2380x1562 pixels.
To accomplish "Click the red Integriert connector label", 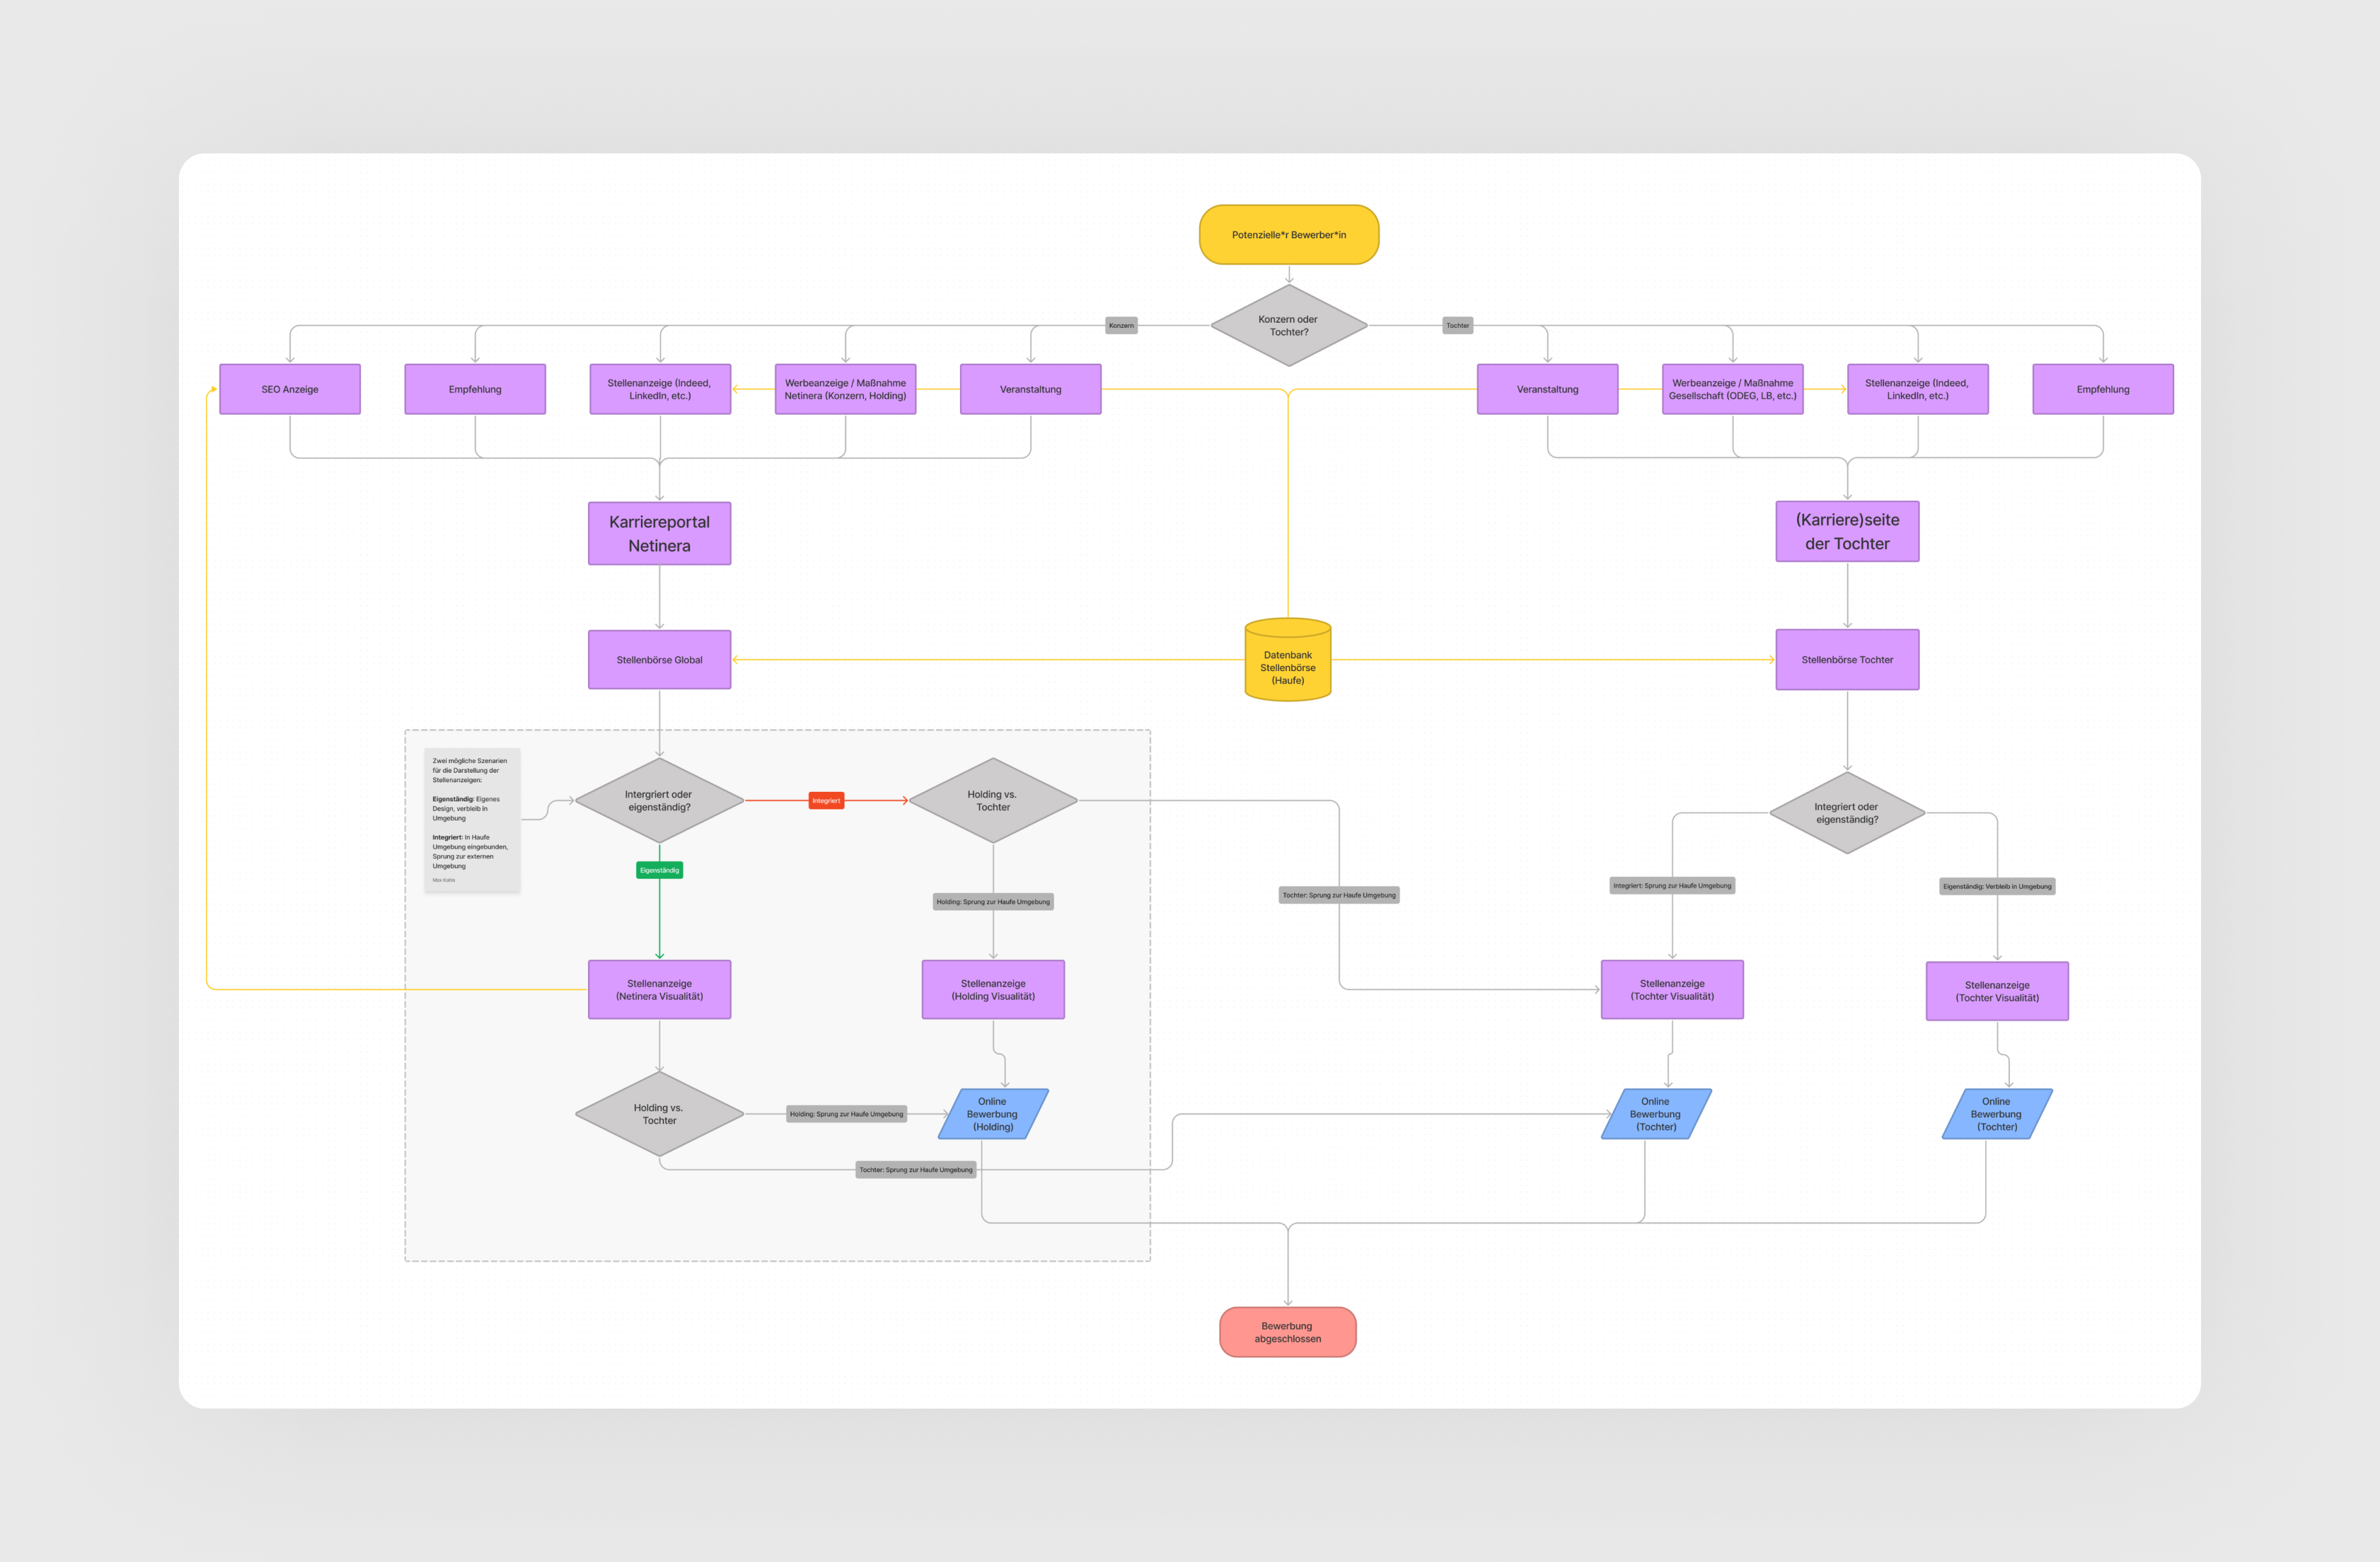I will [x=826, y=800].
